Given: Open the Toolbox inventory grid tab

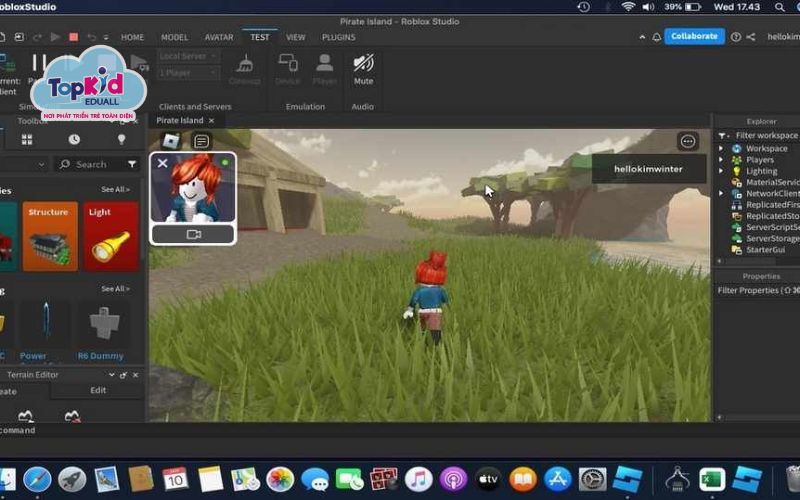Looking at the screenshot, I should pos(27,139).
